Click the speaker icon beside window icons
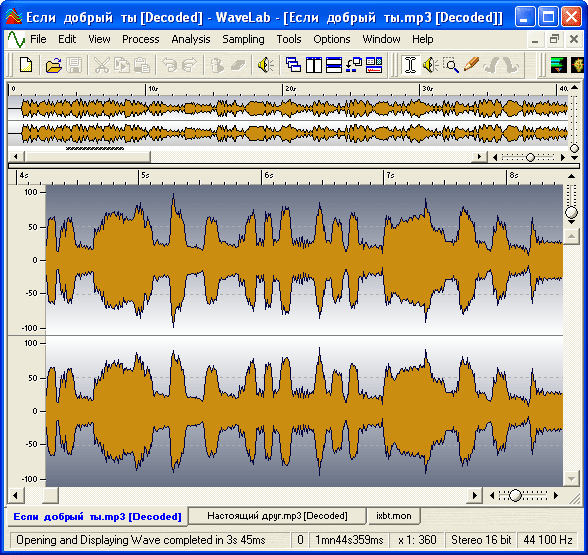 coord(265,65)
